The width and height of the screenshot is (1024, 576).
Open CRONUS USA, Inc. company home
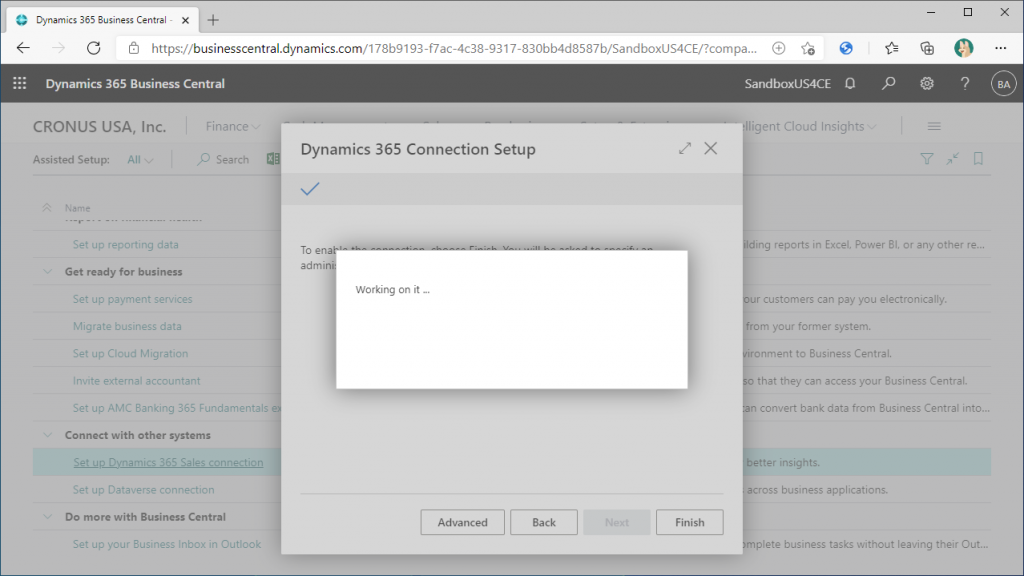tap(99, 127)
